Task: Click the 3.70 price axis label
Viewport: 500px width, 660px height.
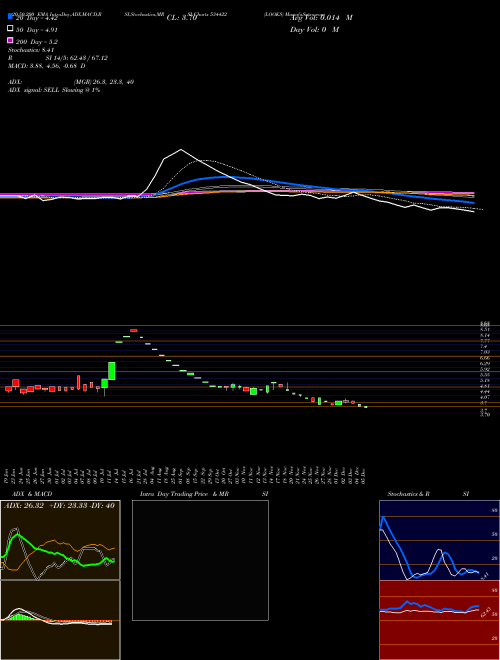Action: 485,414
